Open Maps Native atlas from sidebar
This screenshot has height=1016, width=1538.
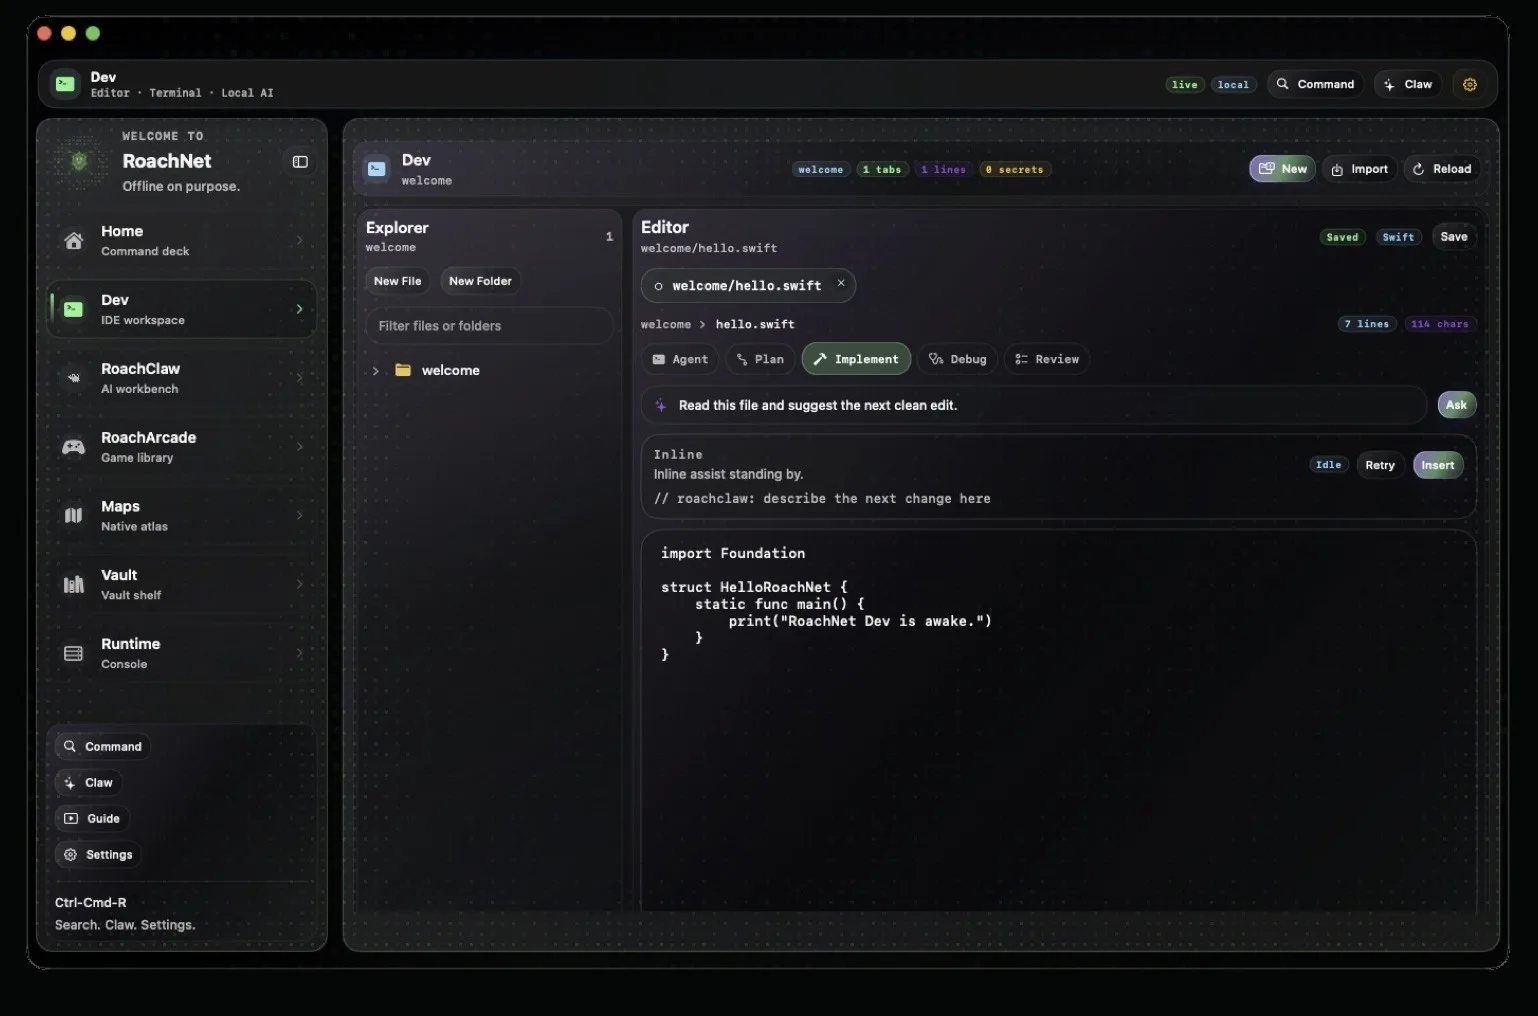tap(182, 516)
